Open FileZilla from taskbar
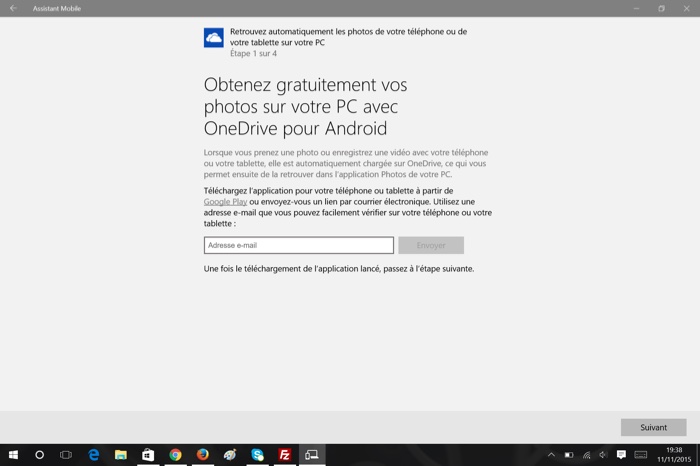Screen dimensions: 700x466 click(284, 455)
